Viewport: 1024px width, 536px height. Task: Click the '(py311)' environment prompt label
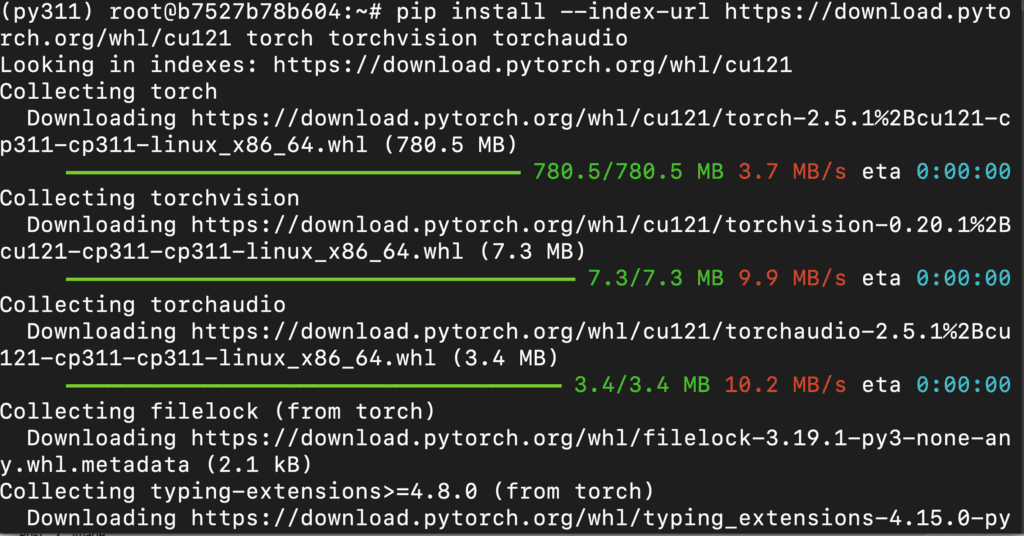click(48, 13)
